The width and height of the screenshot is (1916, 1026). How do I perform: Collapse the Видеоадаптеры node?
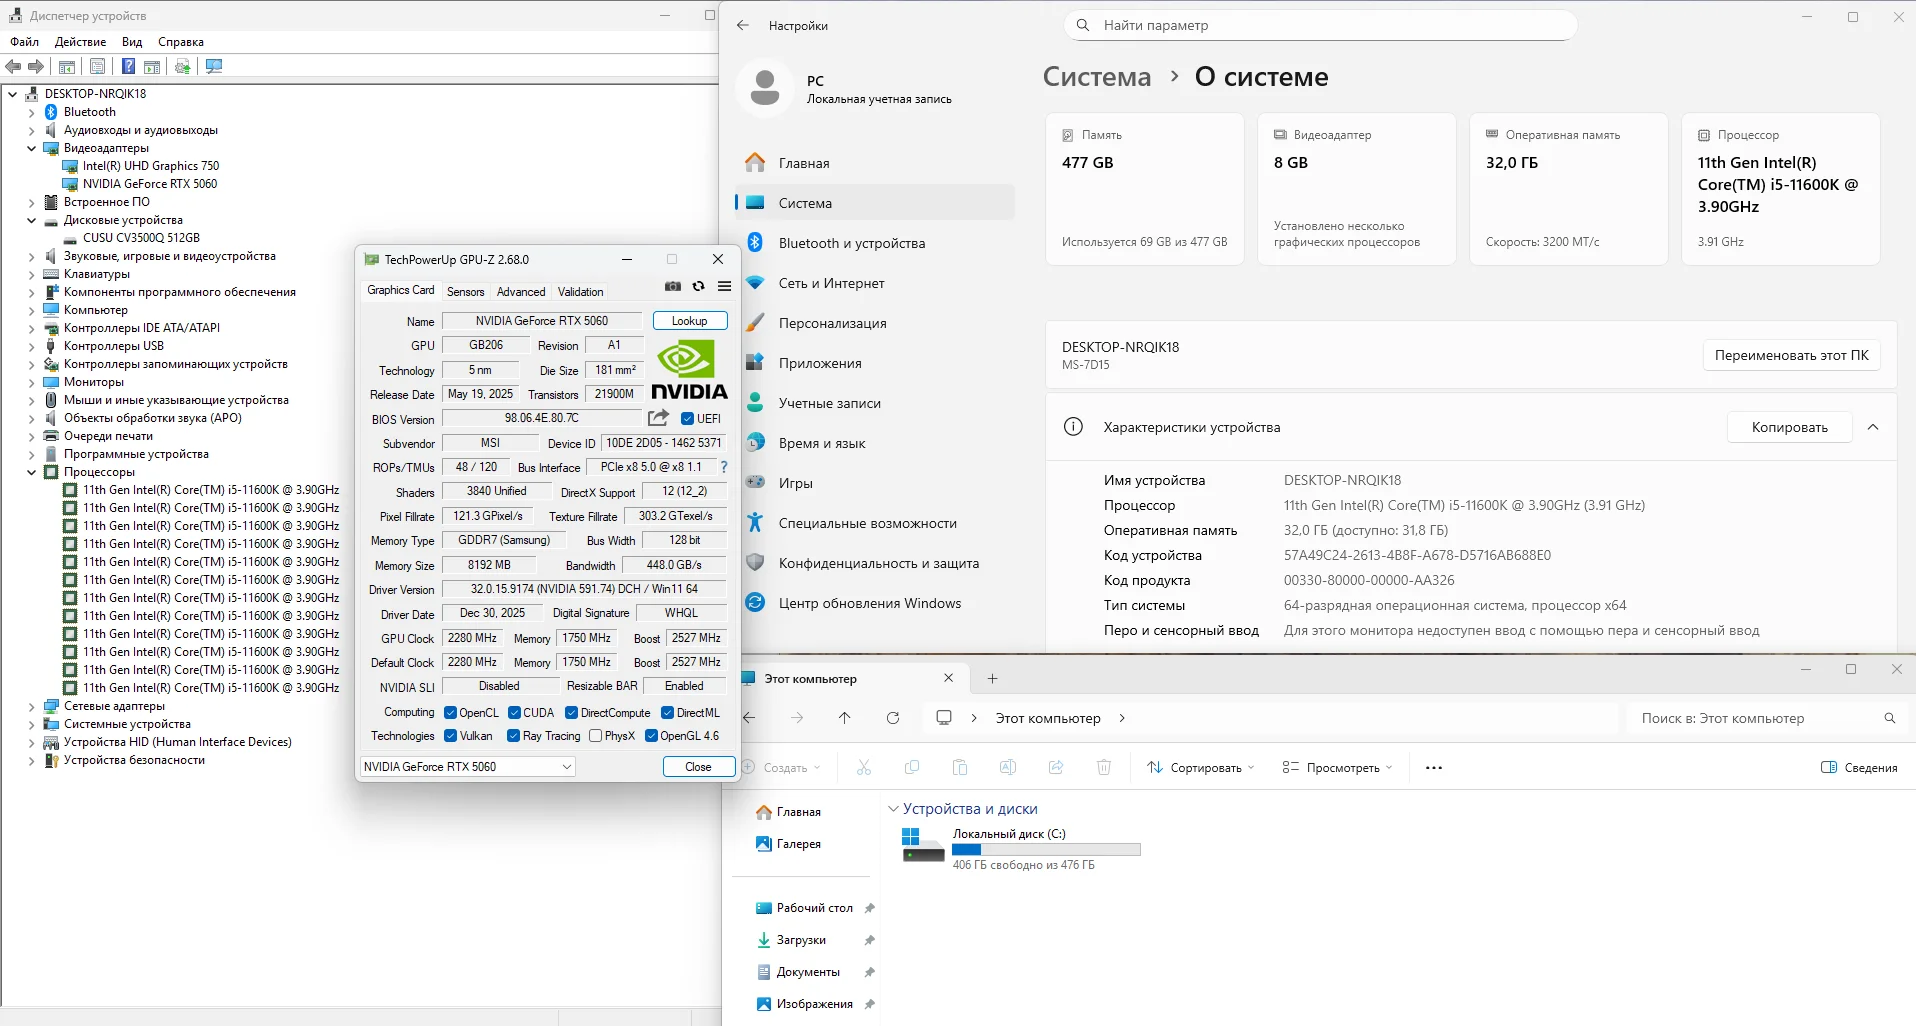tap(31, 148)
